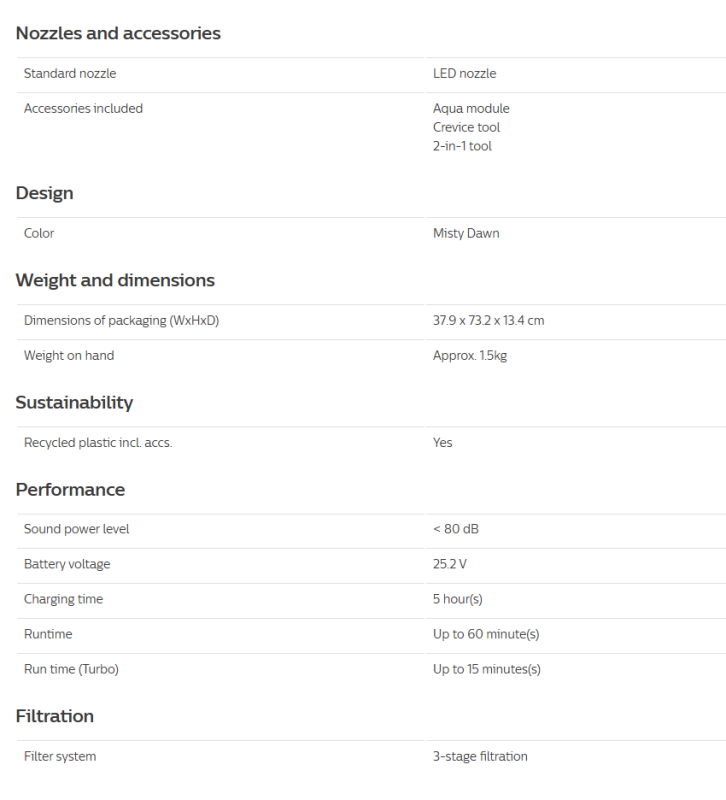726x800 pixels.
Task: Select the Sound power level value
Action: click(x=455, y=529)
